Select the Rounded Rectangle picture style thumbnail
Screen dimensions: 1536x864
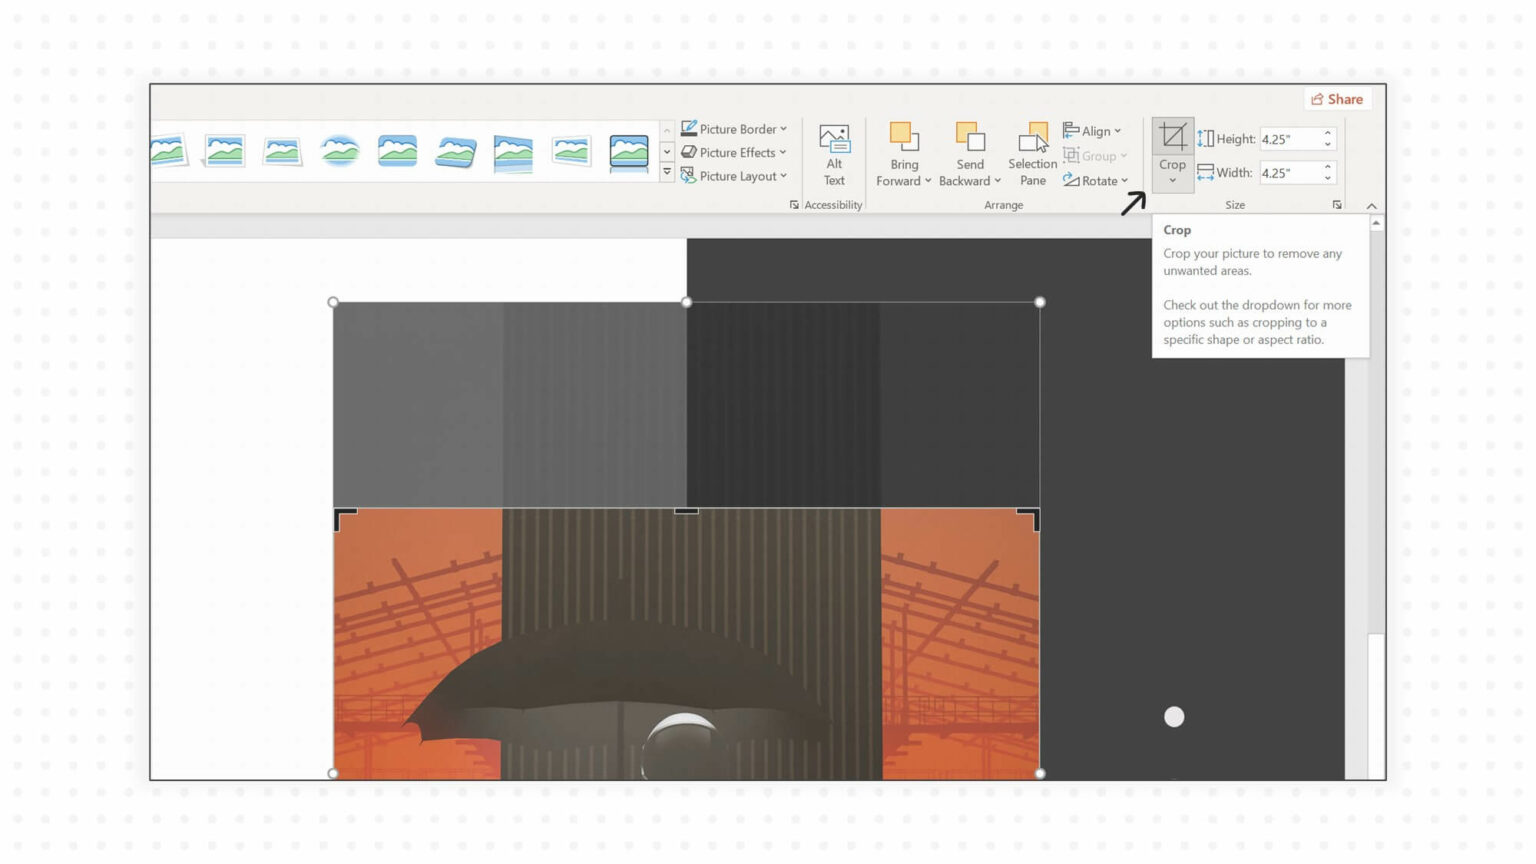(397, 150)
